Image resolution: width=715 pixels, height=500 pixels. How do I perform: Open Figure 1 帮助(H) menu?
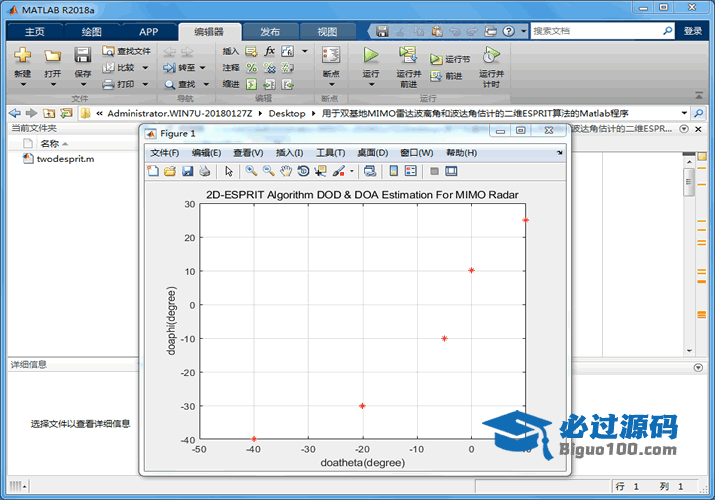tap(461, 153)
